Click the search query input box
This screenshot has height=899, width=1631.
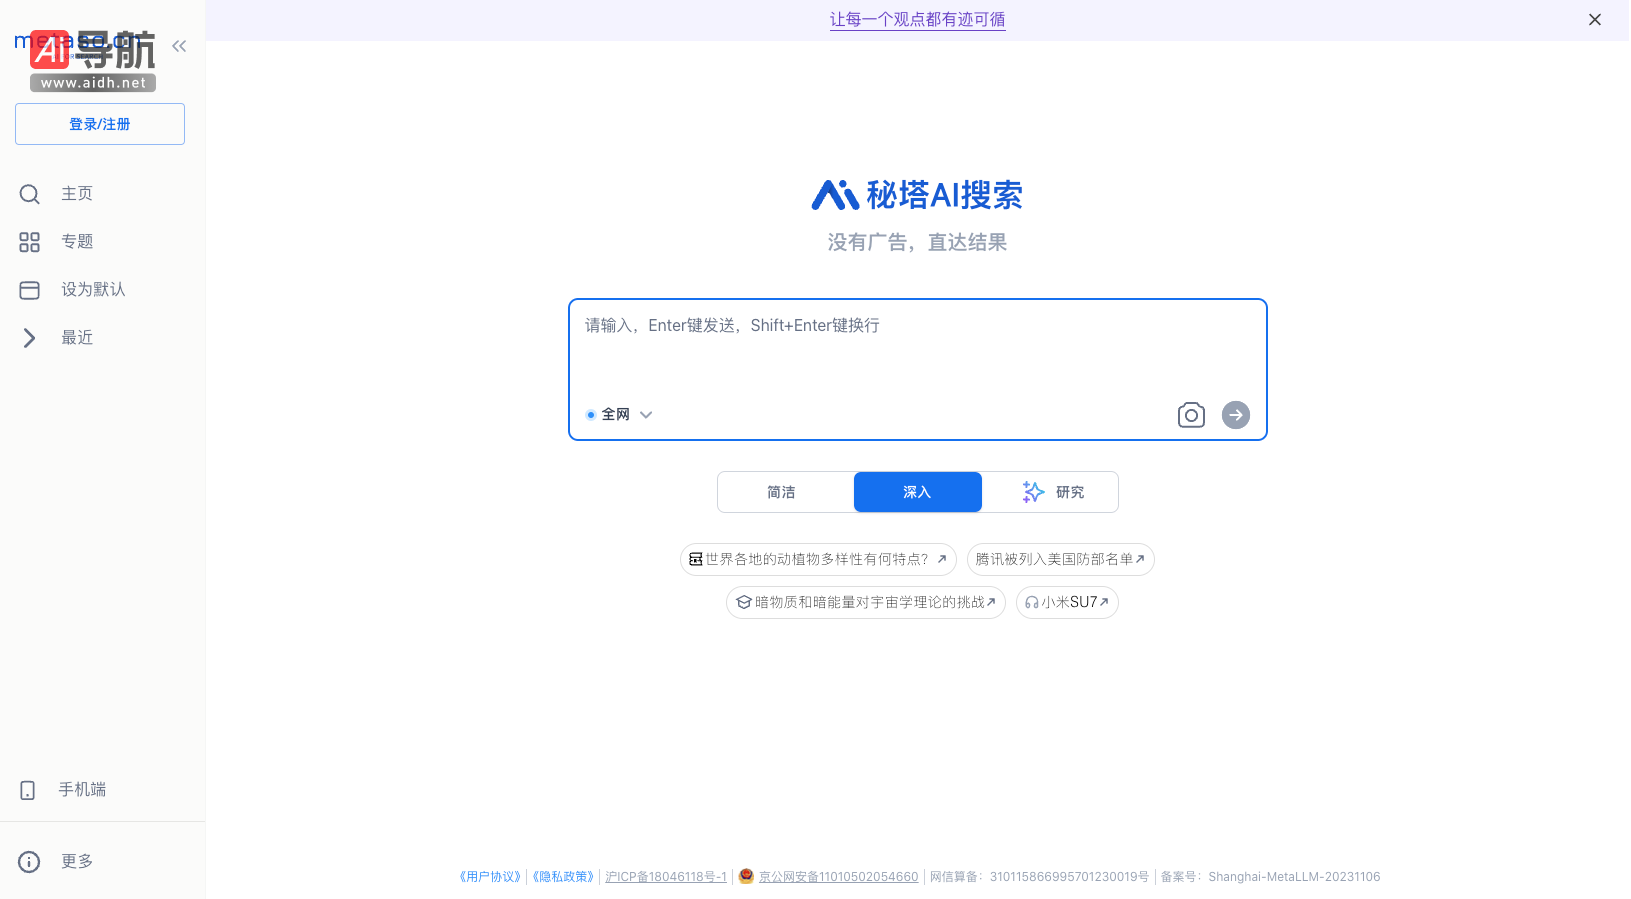pyautogui.click(x=917, y=350)
